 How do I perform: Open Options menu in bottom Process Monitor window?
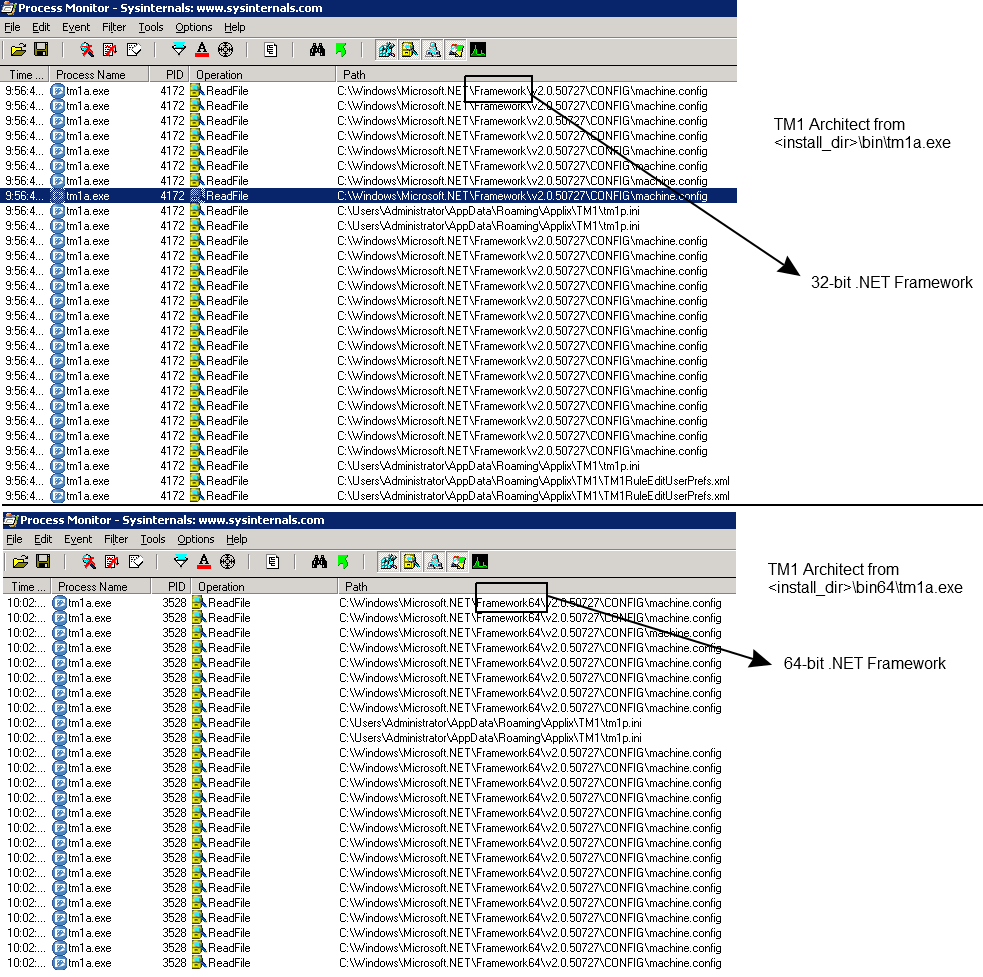click(196, 539)
